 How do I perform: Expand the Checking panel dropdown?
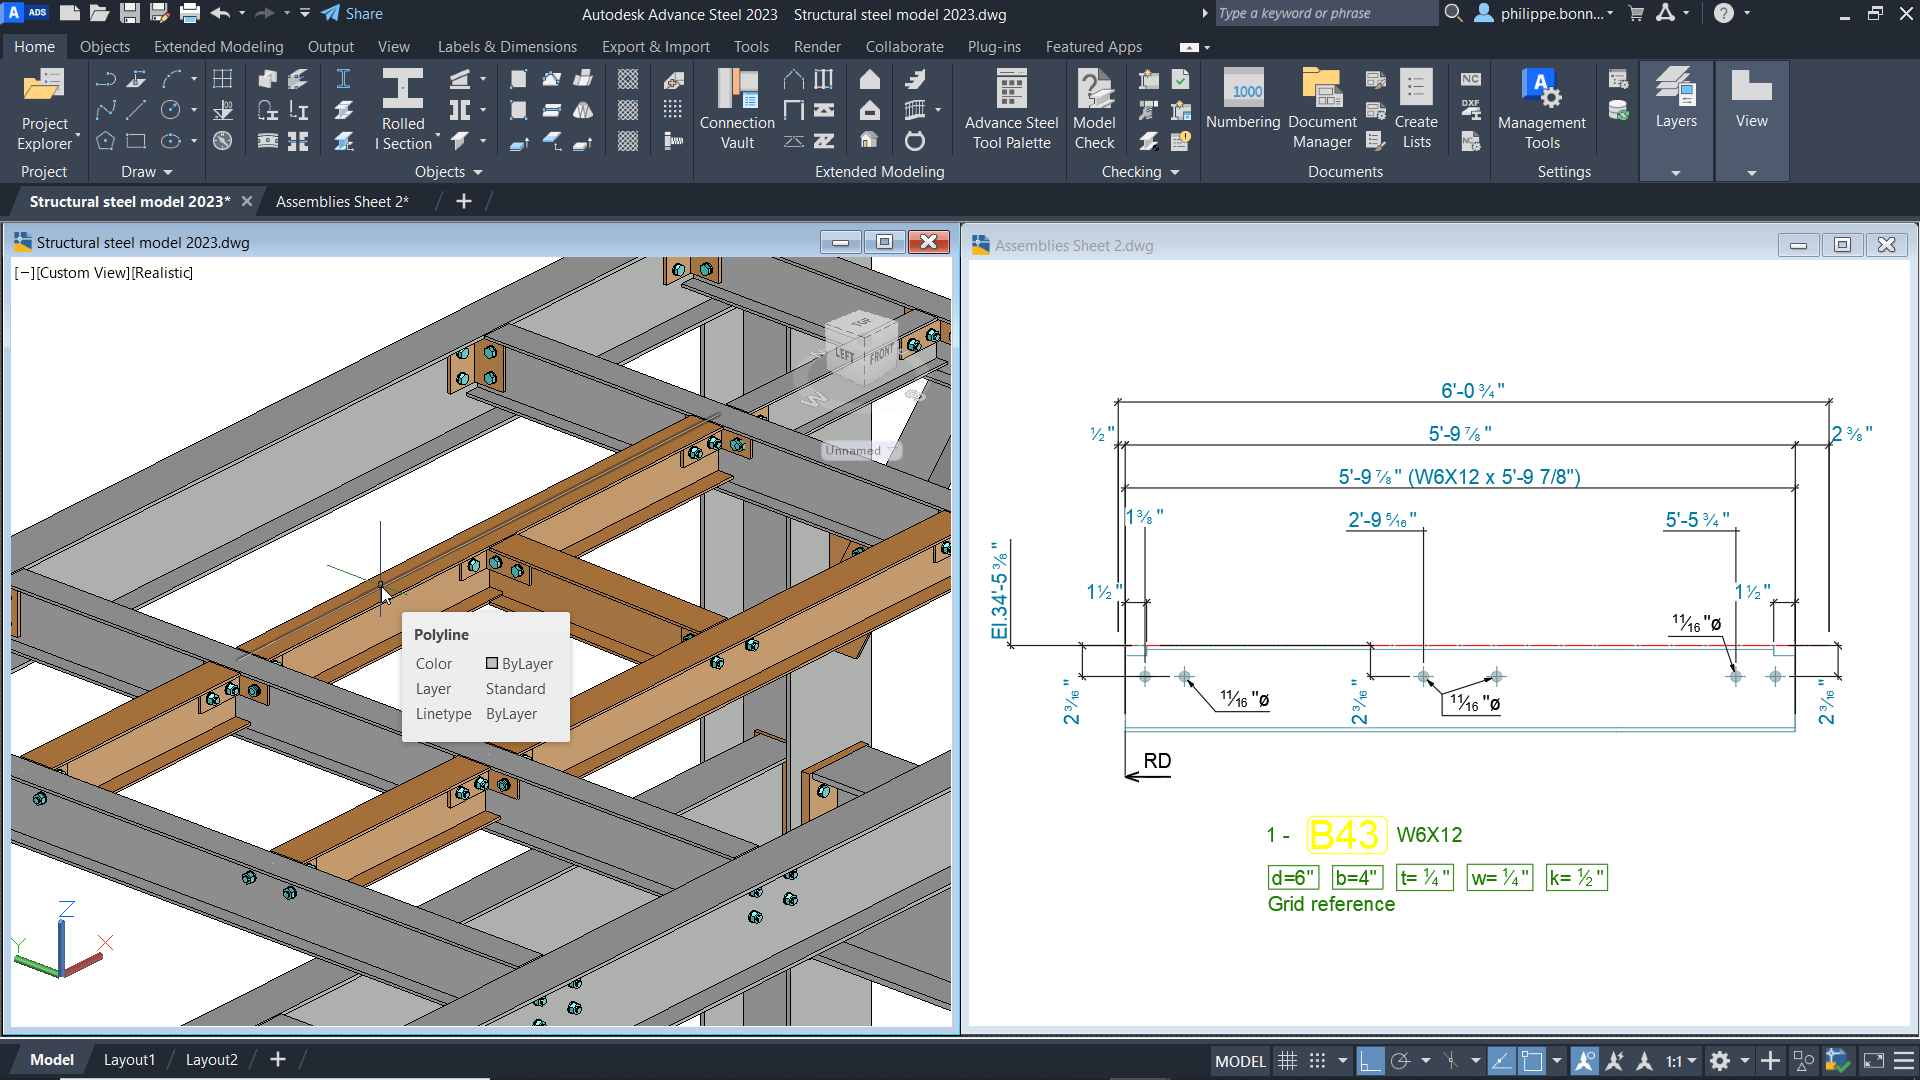point(1140,172)
